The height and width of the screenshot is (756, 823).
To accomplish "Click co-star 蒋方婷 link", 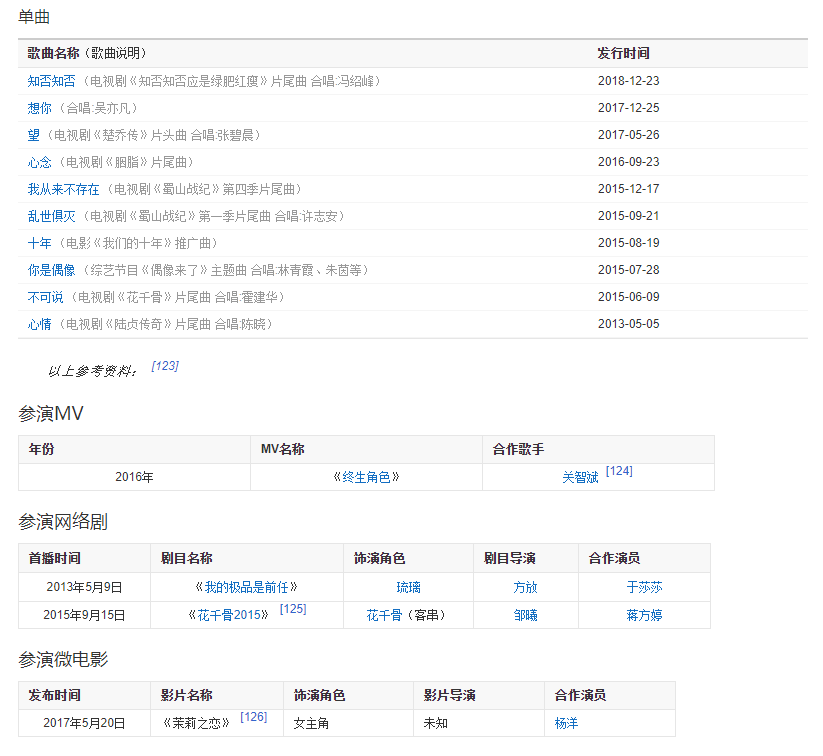I will point(644,615).
